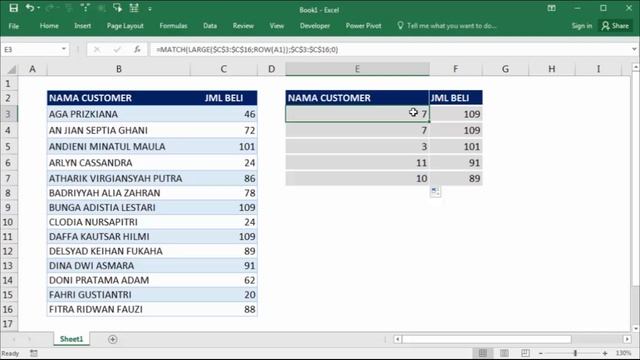Switch to the Insert tab
640x360 pixels.
pyautogui.click(x=82, y=26)
